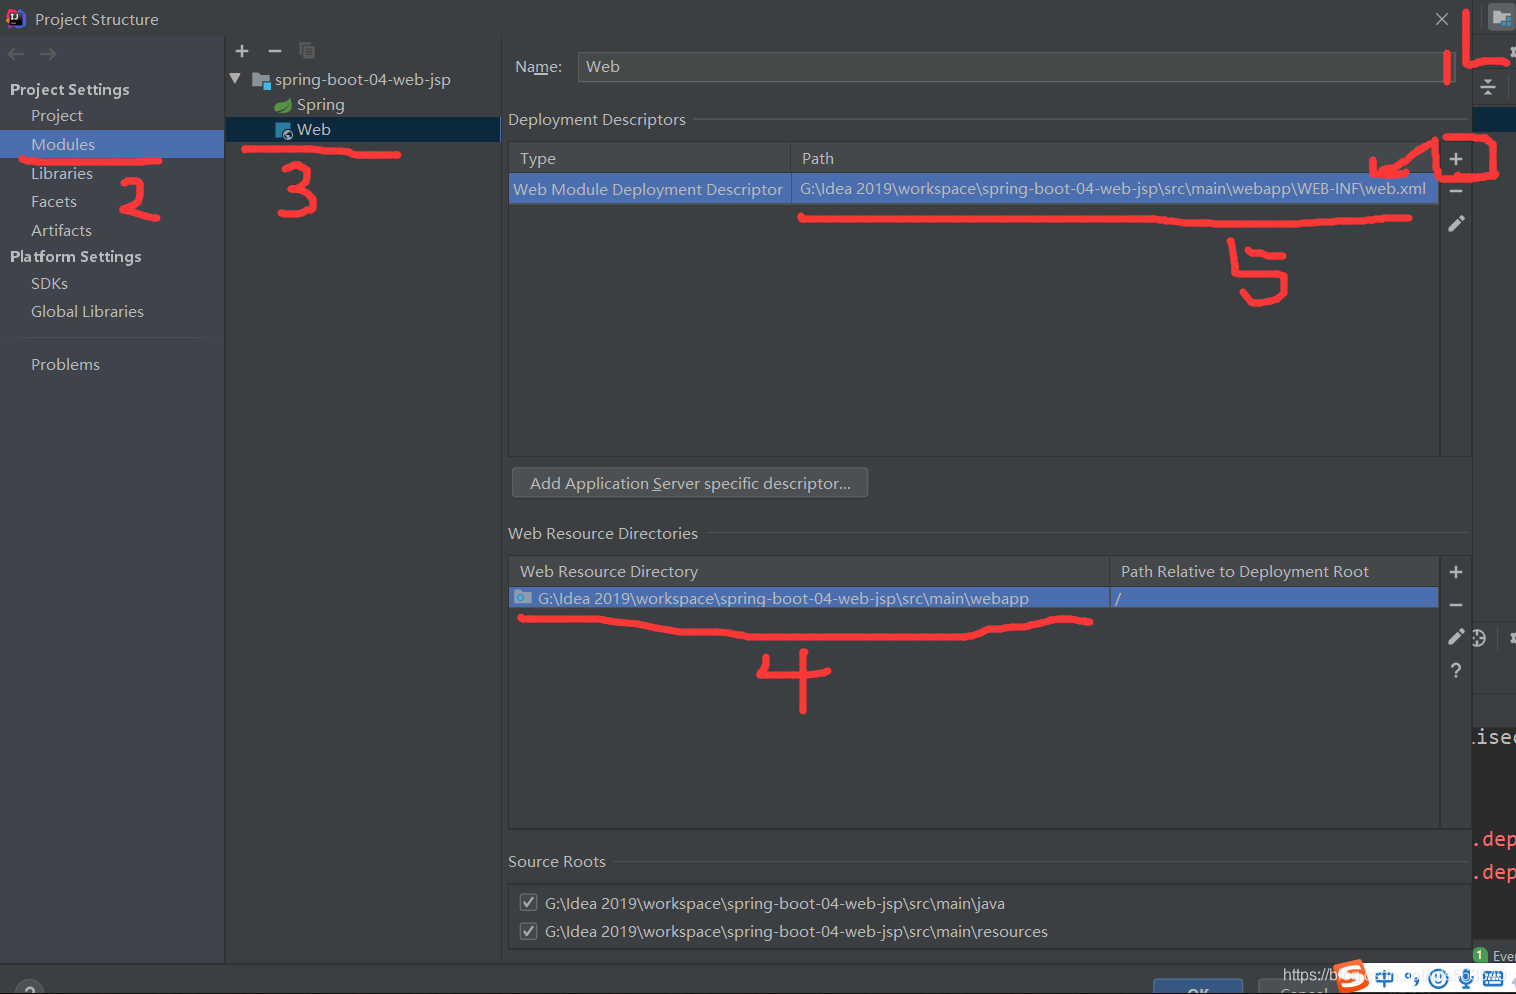Toggle Chinese input mode indicator
Screen dimensions: 1516x994
(1385, 979)
